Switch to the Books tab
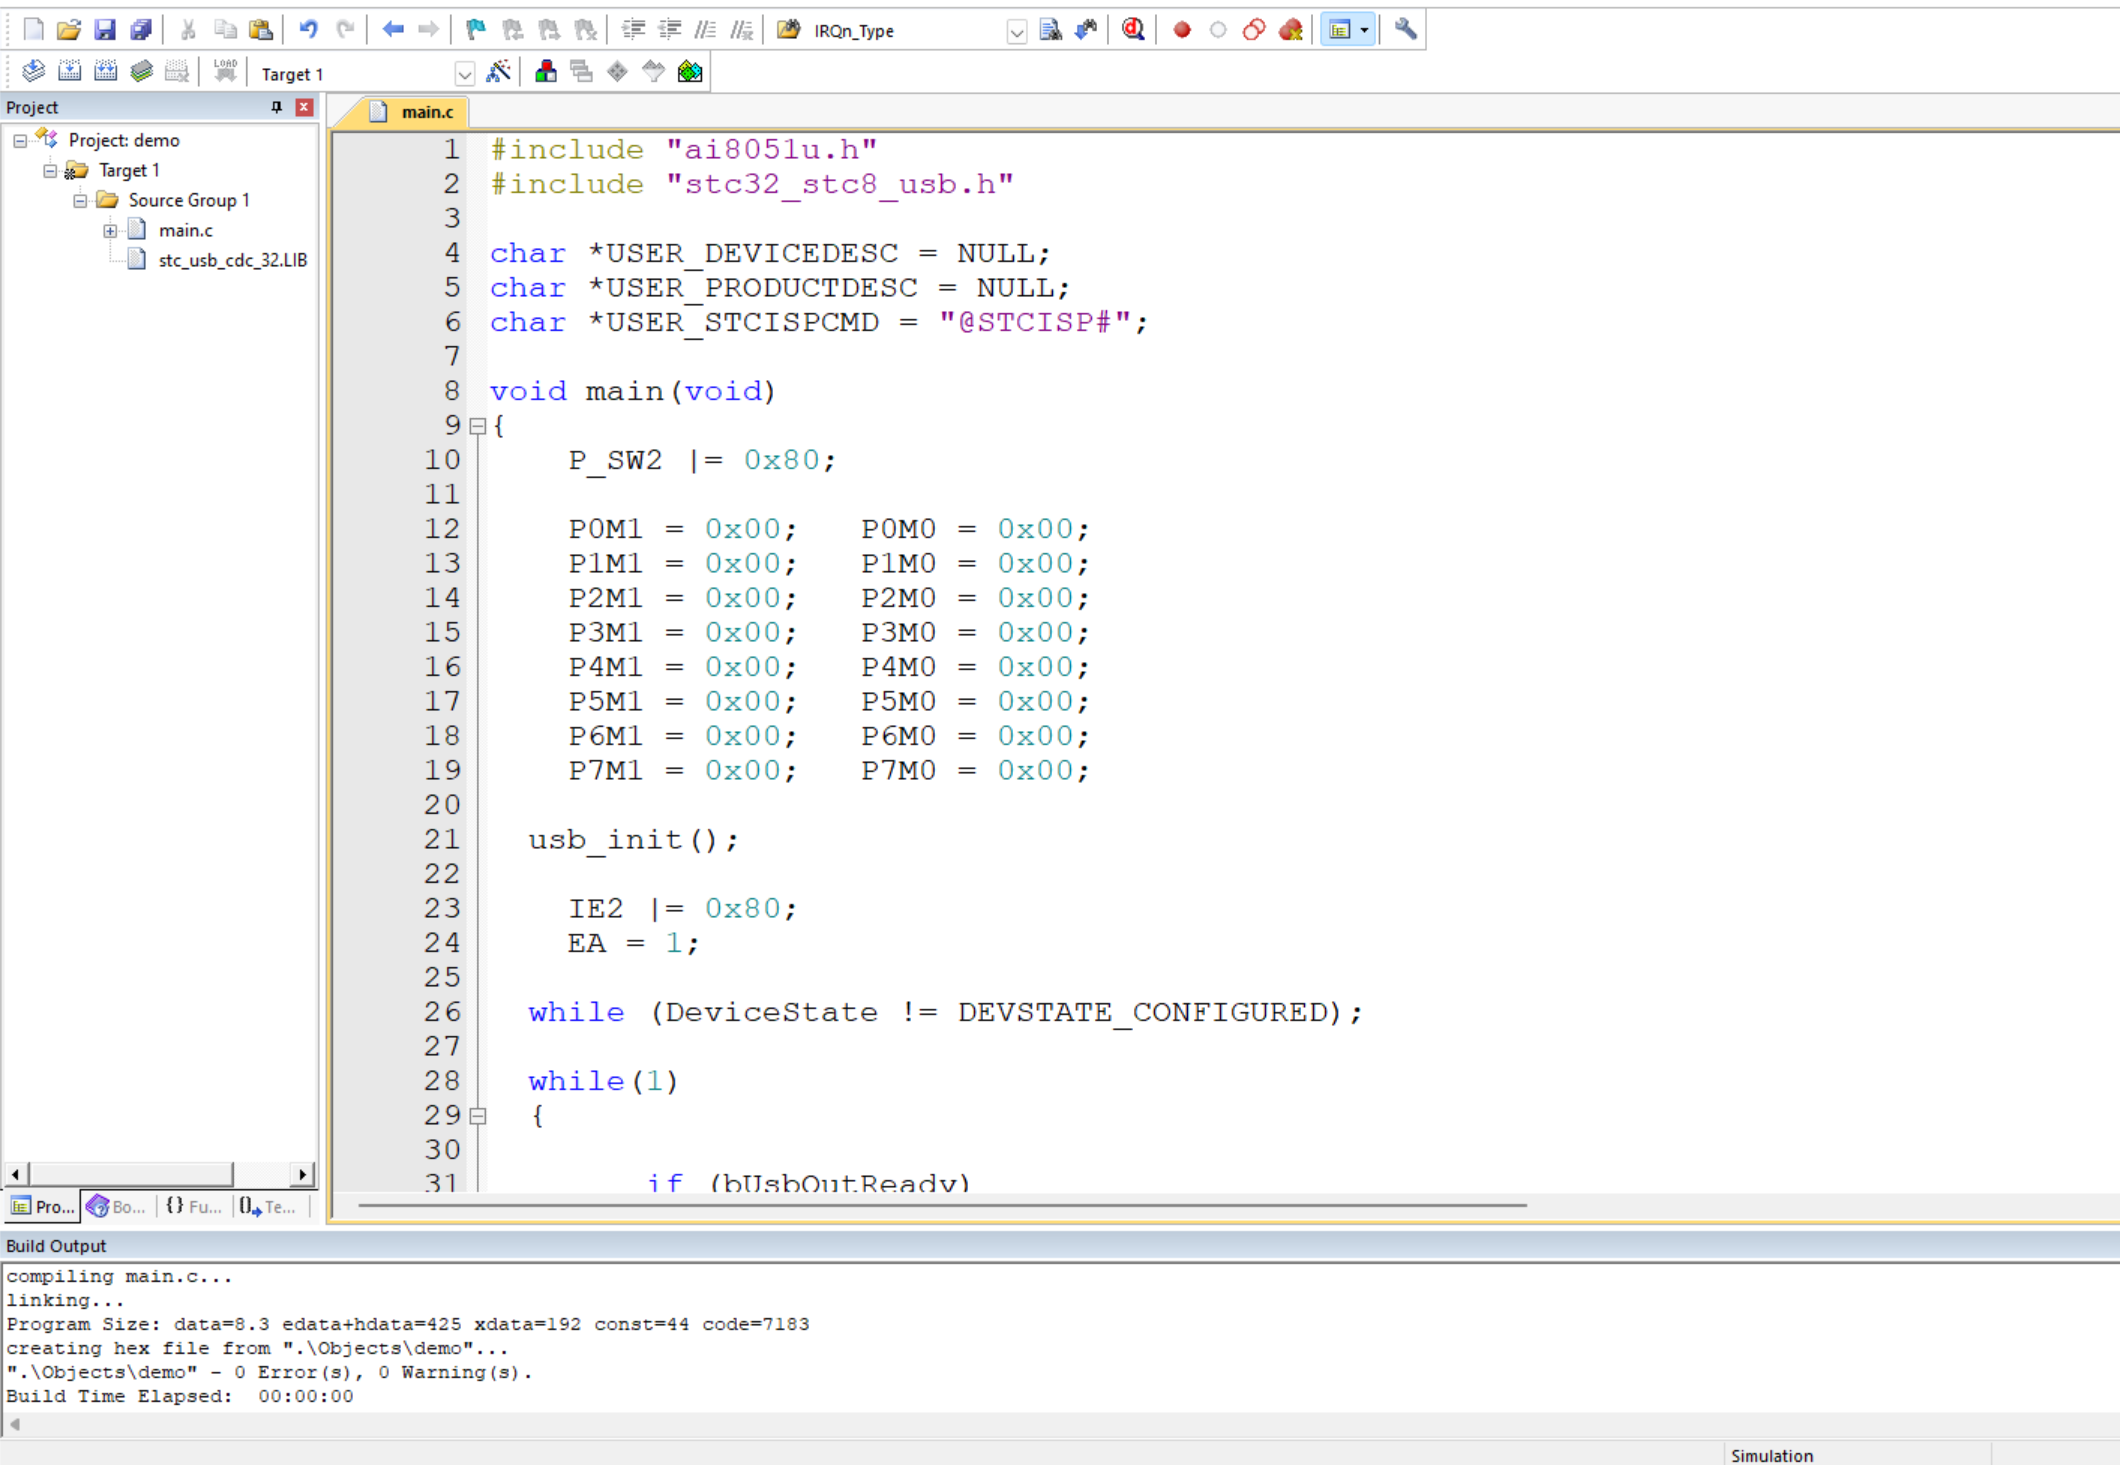This screenshot has width=2120, height=1465. (117, 1207)
